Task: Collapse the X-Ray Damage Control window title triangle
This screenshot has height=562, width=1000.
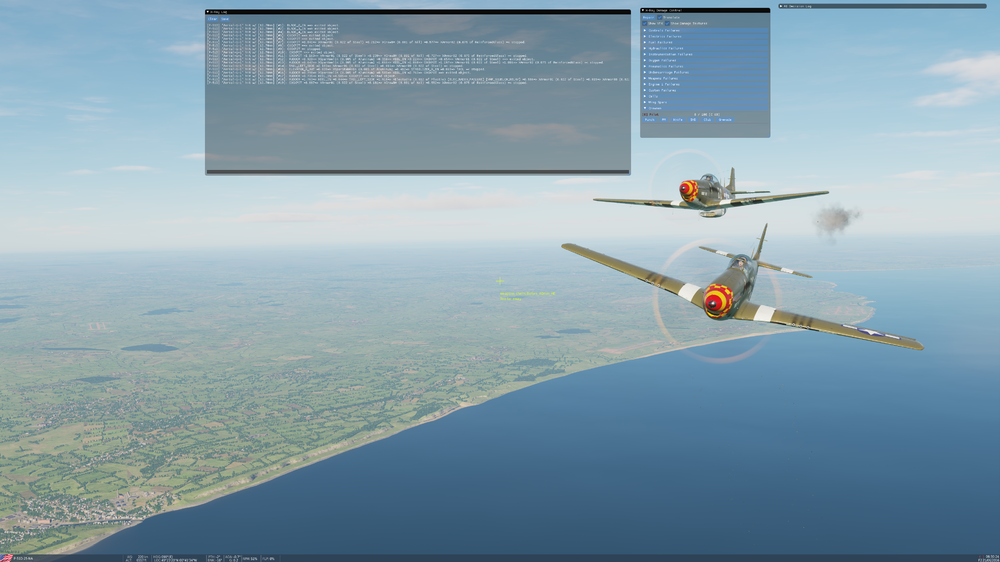Action: (643, 10)
